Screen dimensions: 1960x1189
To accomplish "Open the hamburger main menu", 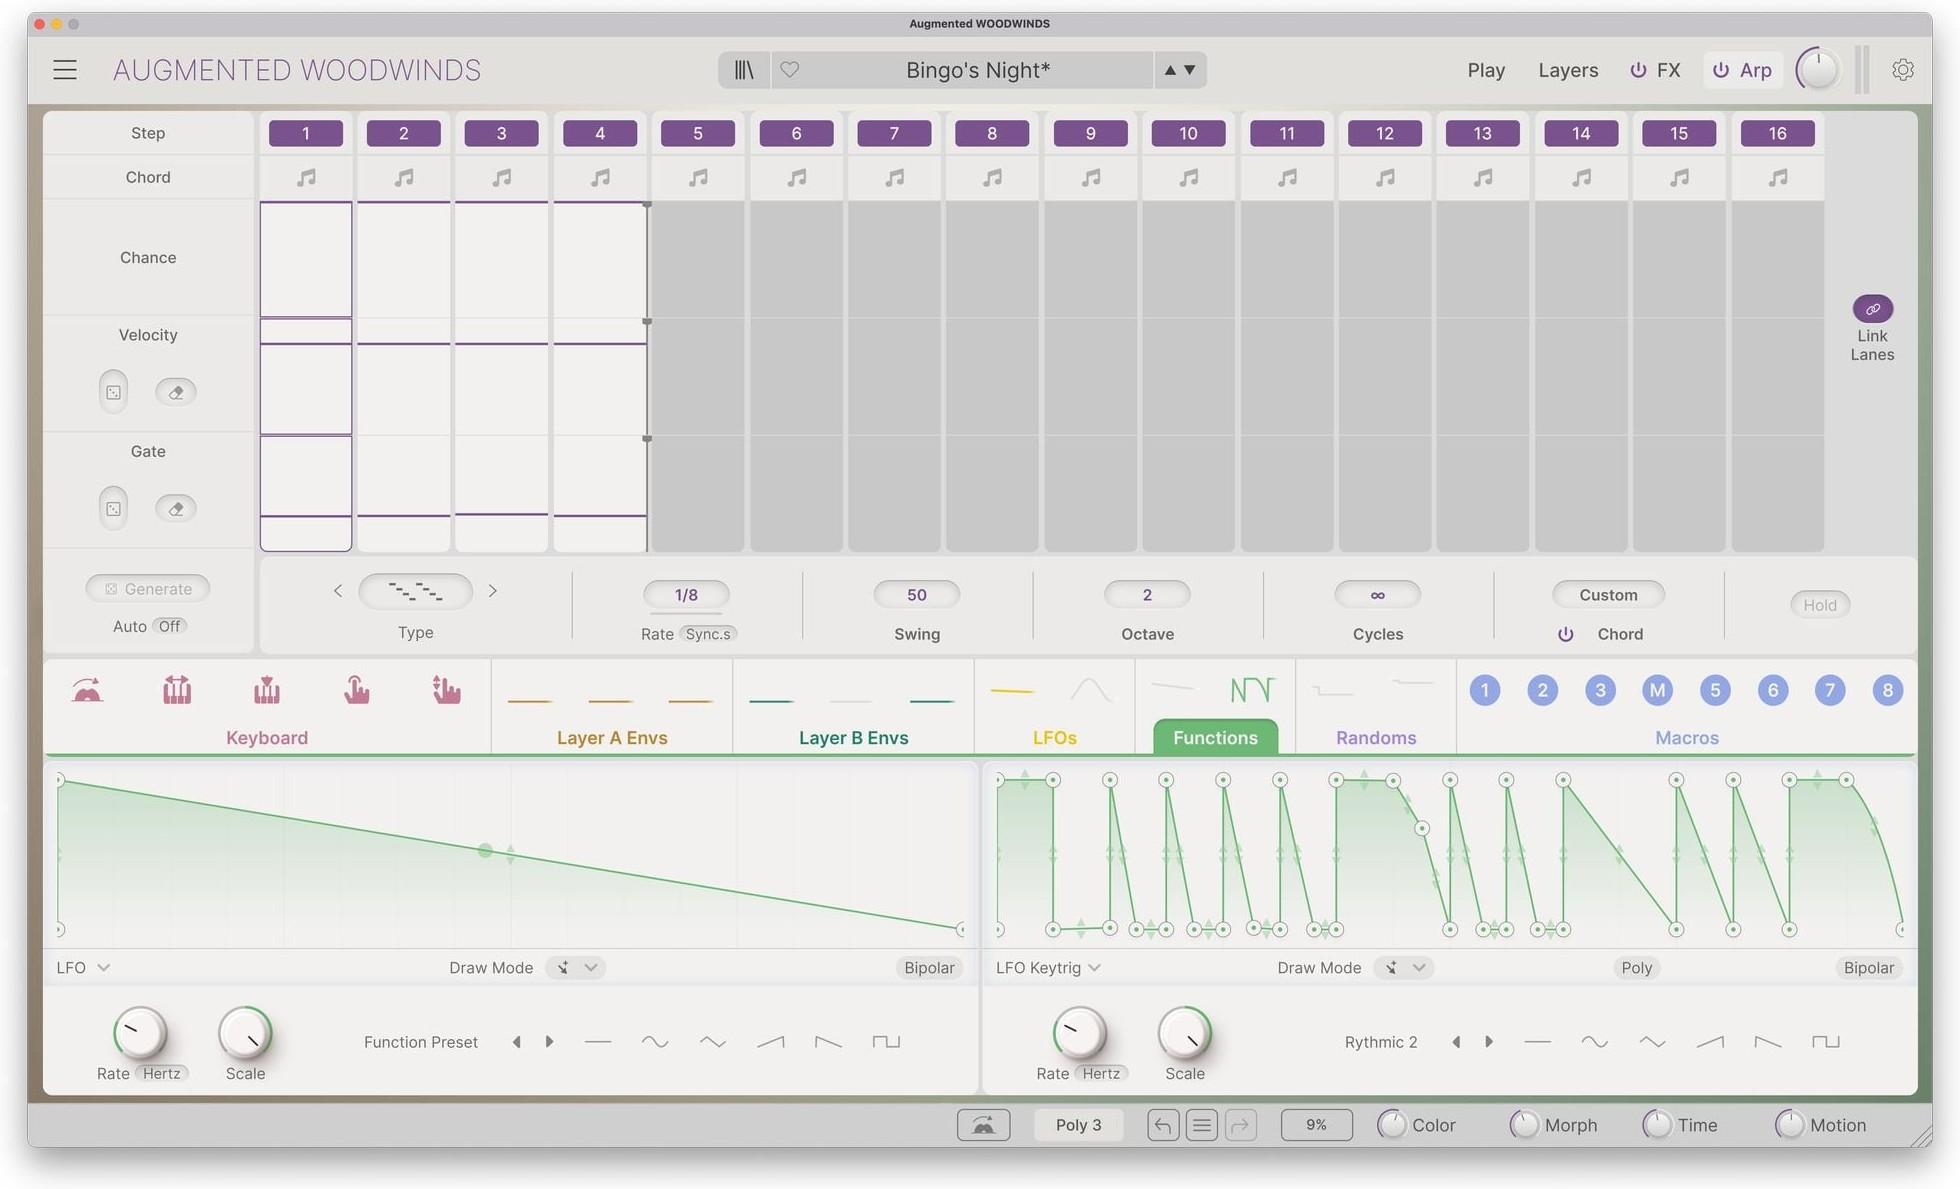I will 65,70.
